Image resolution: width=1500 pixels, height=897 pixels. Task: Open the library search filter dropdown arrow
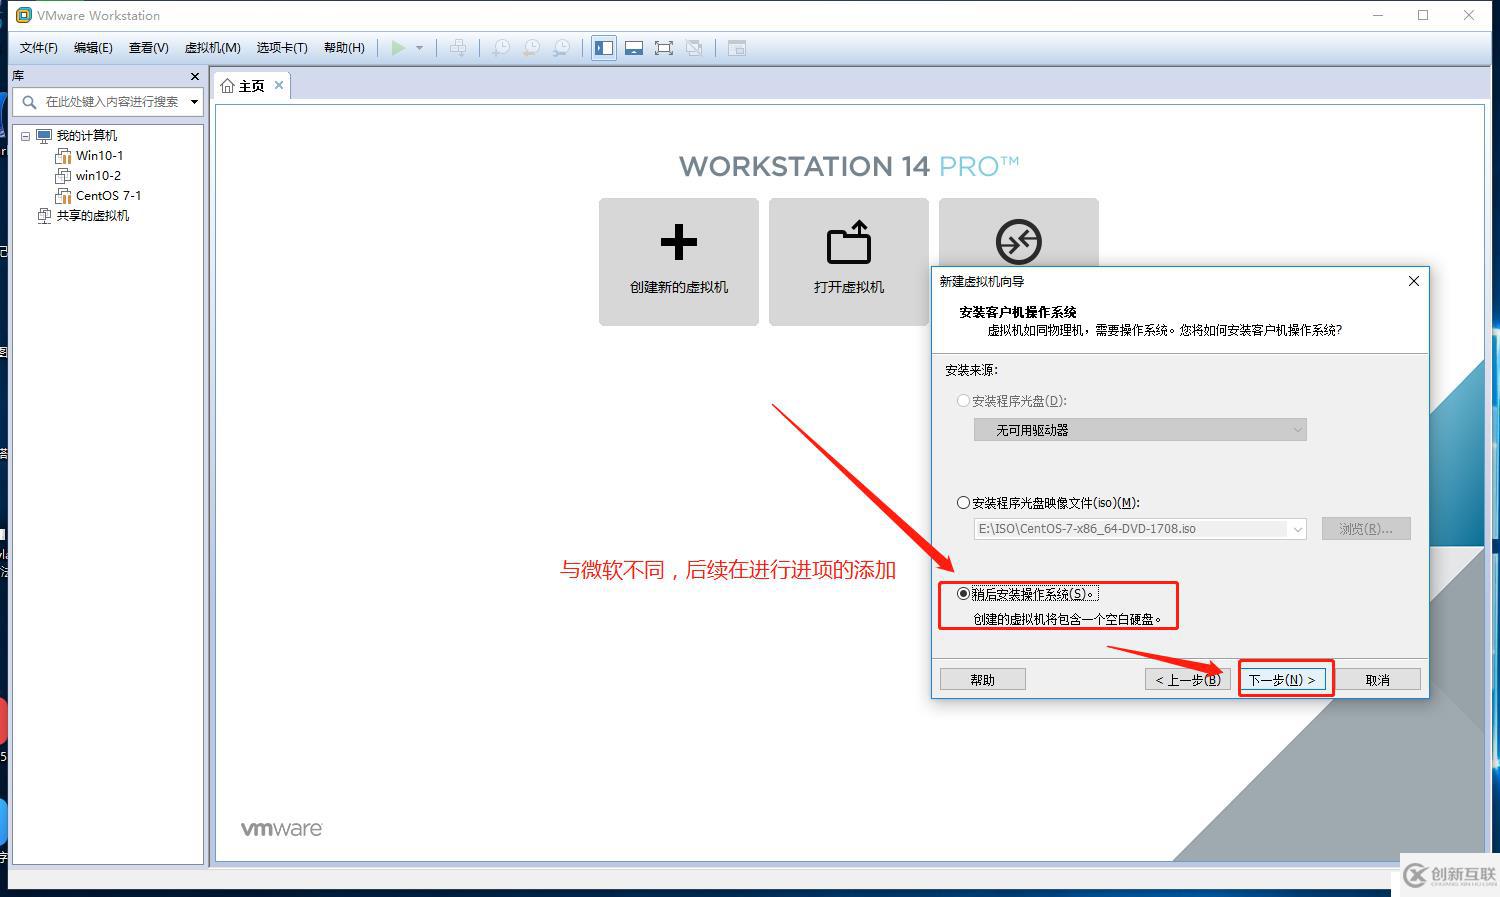(194, 101)
